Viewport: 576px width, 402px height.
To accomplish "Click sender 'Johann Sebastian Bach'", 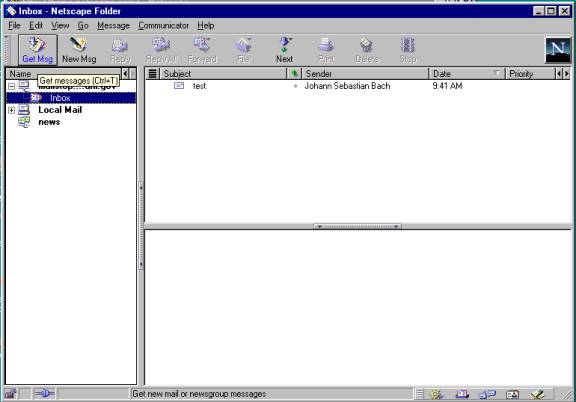I will (347, 86).
